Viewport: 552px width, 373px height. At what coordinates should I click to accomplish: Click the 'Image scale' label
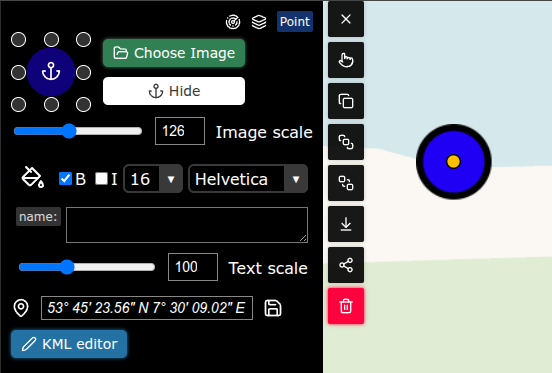point(264,132)
